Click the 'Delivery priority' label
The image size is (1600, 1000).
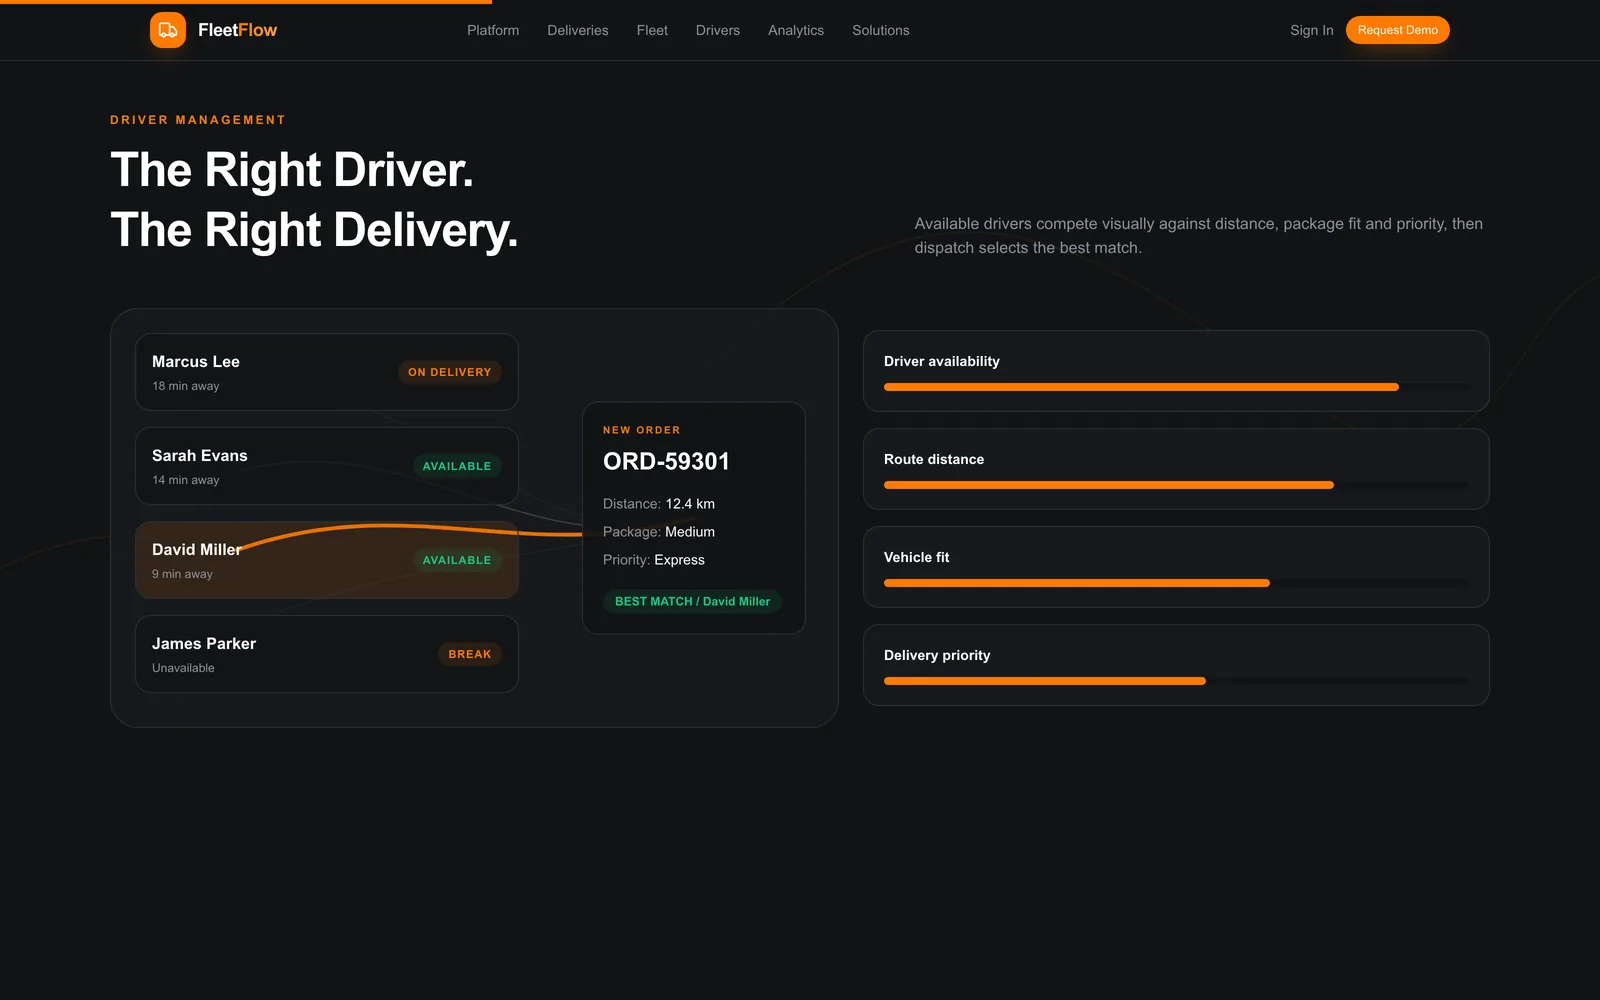pyautogui.click(x=937, y=655)
